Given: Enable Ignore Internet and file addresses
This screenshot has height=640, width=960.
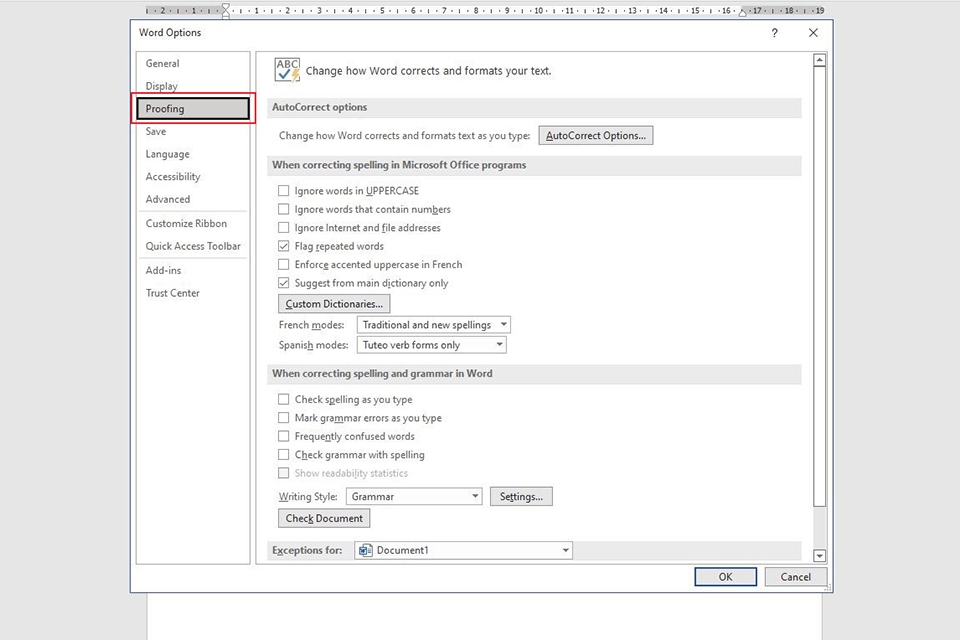Looking at the screenshot, I should [283, 227].
